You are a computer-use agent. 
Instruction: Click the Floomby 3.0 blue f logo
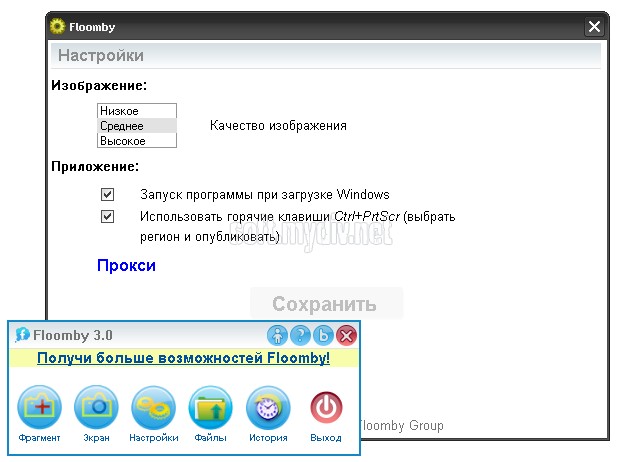click(x=22, y=335)
